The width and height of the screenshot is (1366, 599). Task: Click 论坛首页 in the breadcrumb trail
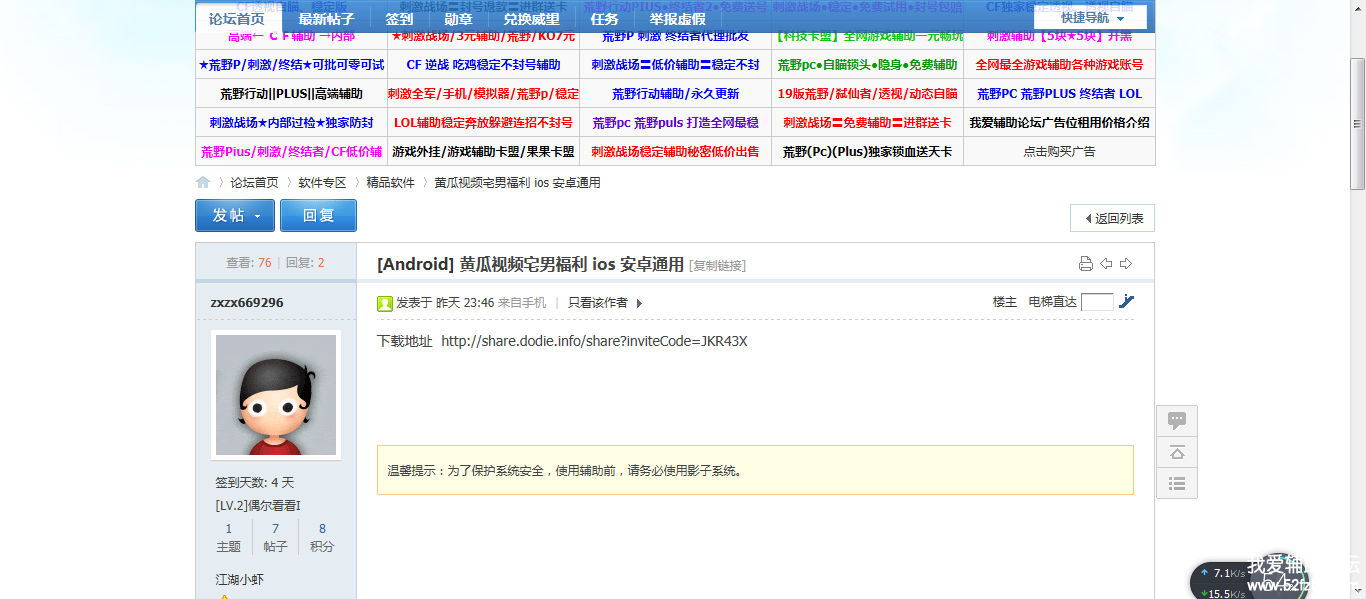[x=254, y=183]
